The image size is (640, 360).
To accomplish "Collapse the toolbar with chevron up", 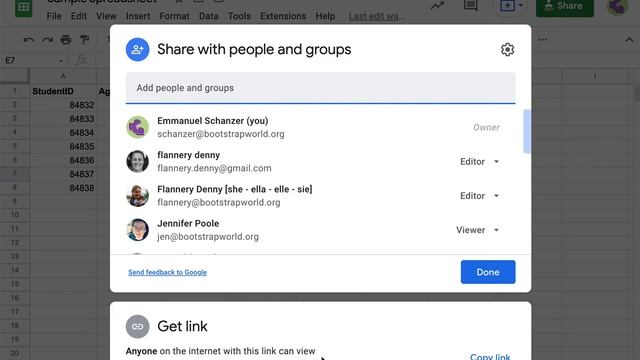I will (x=629, y=40).
